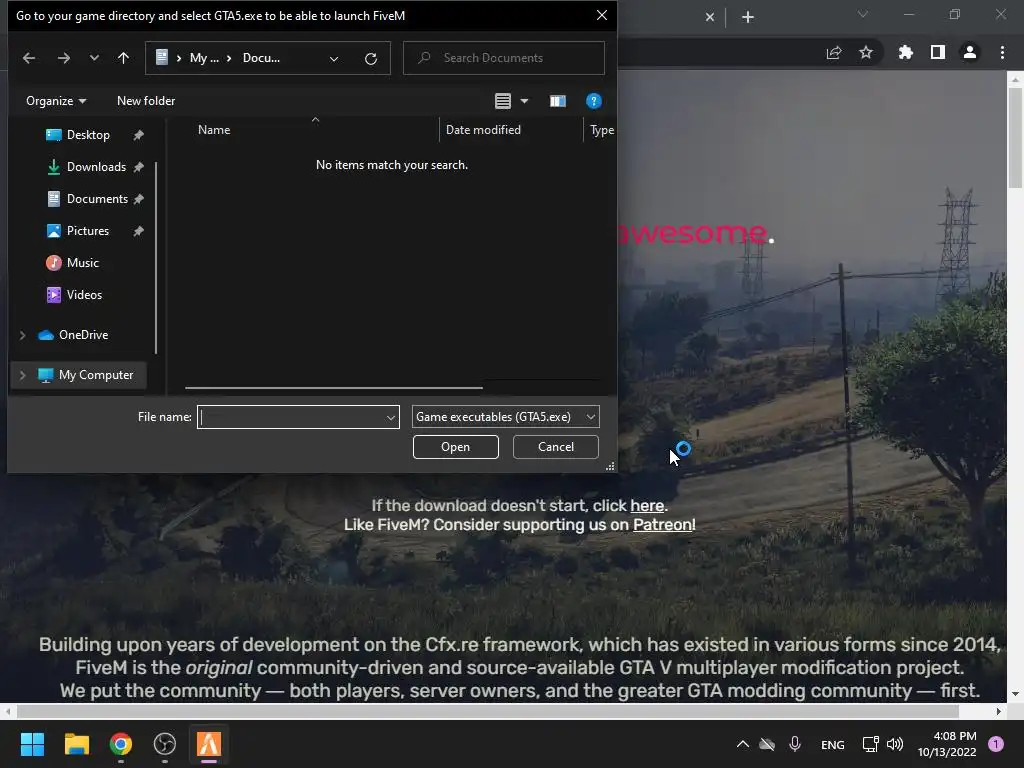This screenshot has width=1024, height=768.
Task: Open address bar path history dropdown
Action: tap(334, 59)
